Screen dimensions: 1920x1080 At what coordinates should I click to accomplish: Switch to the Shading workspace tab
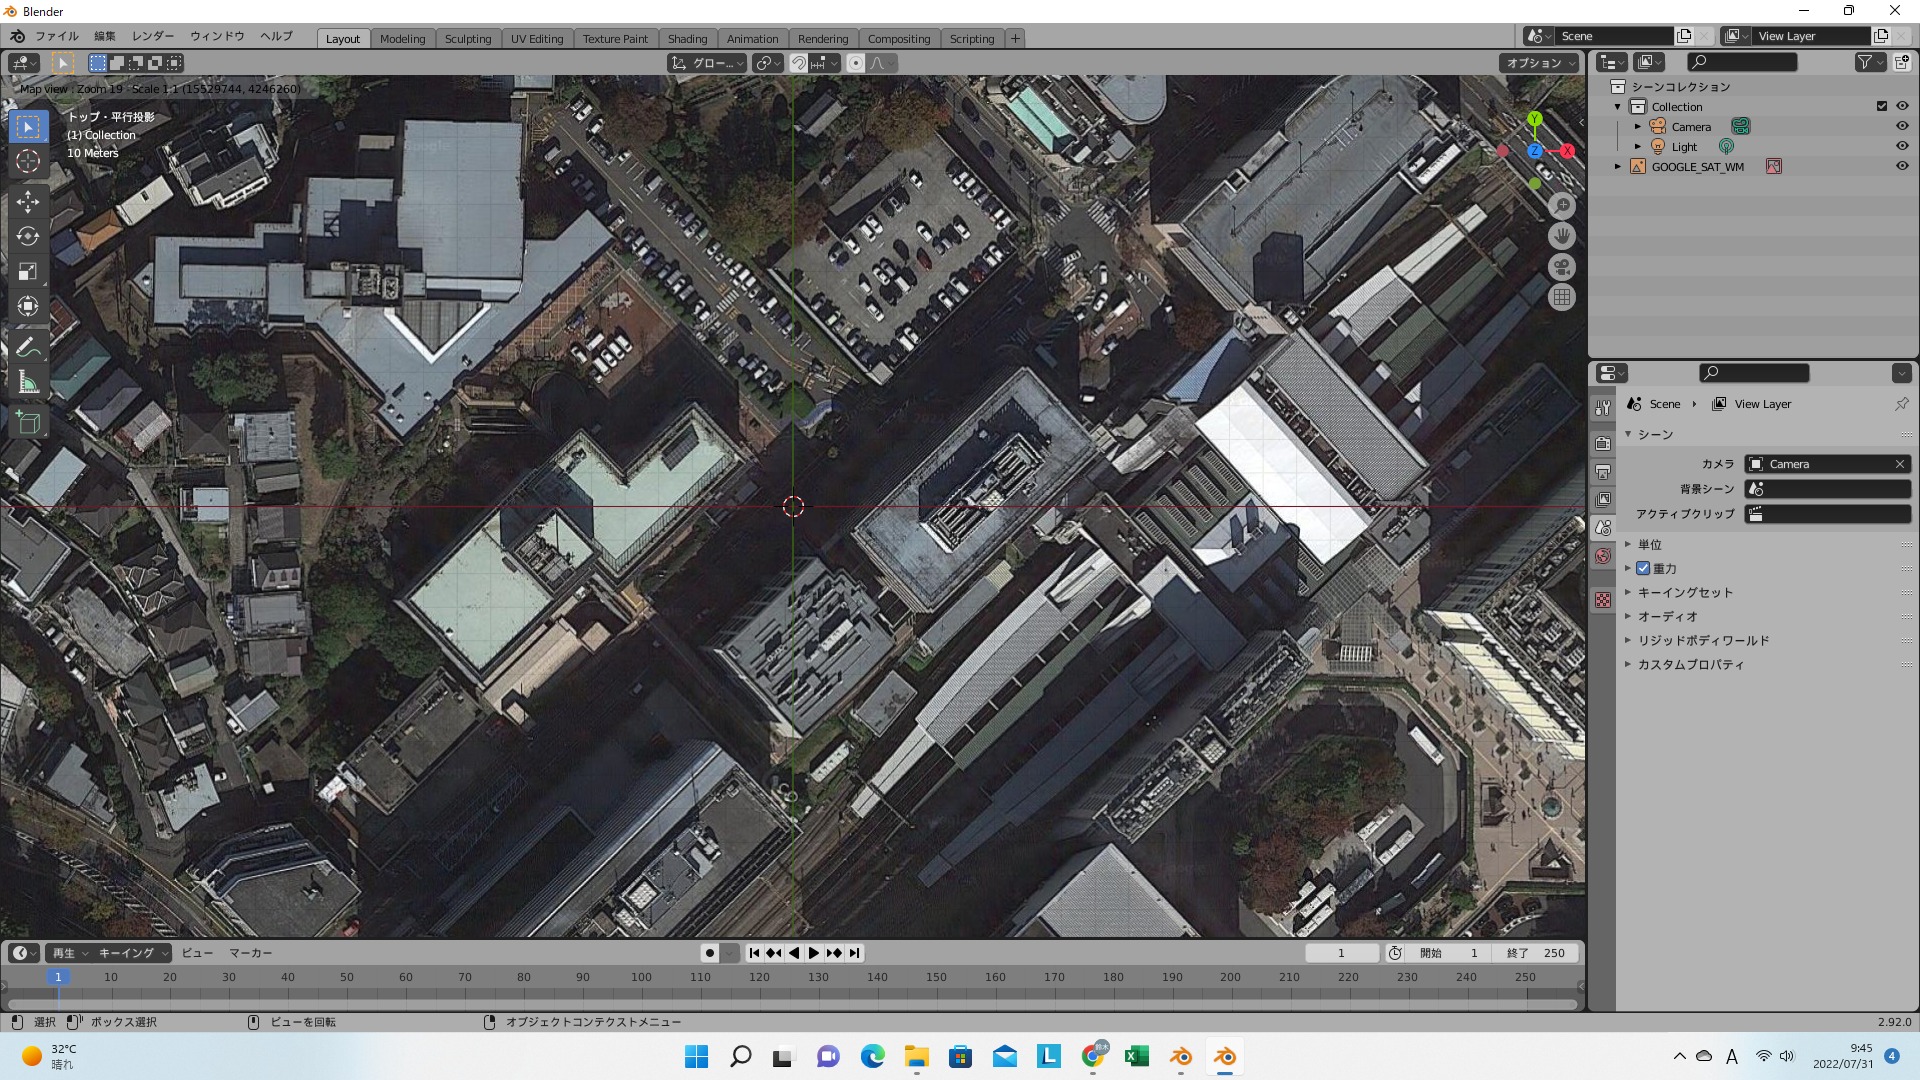pyautogui.click(x=687, y=39)
